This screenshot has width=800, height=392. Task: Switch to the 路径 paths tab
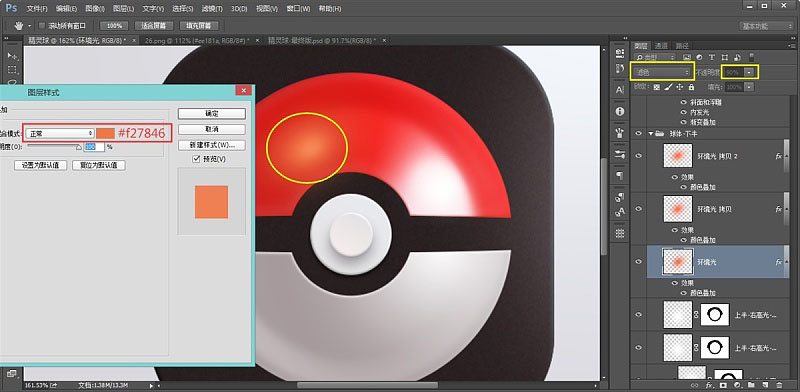682,45
